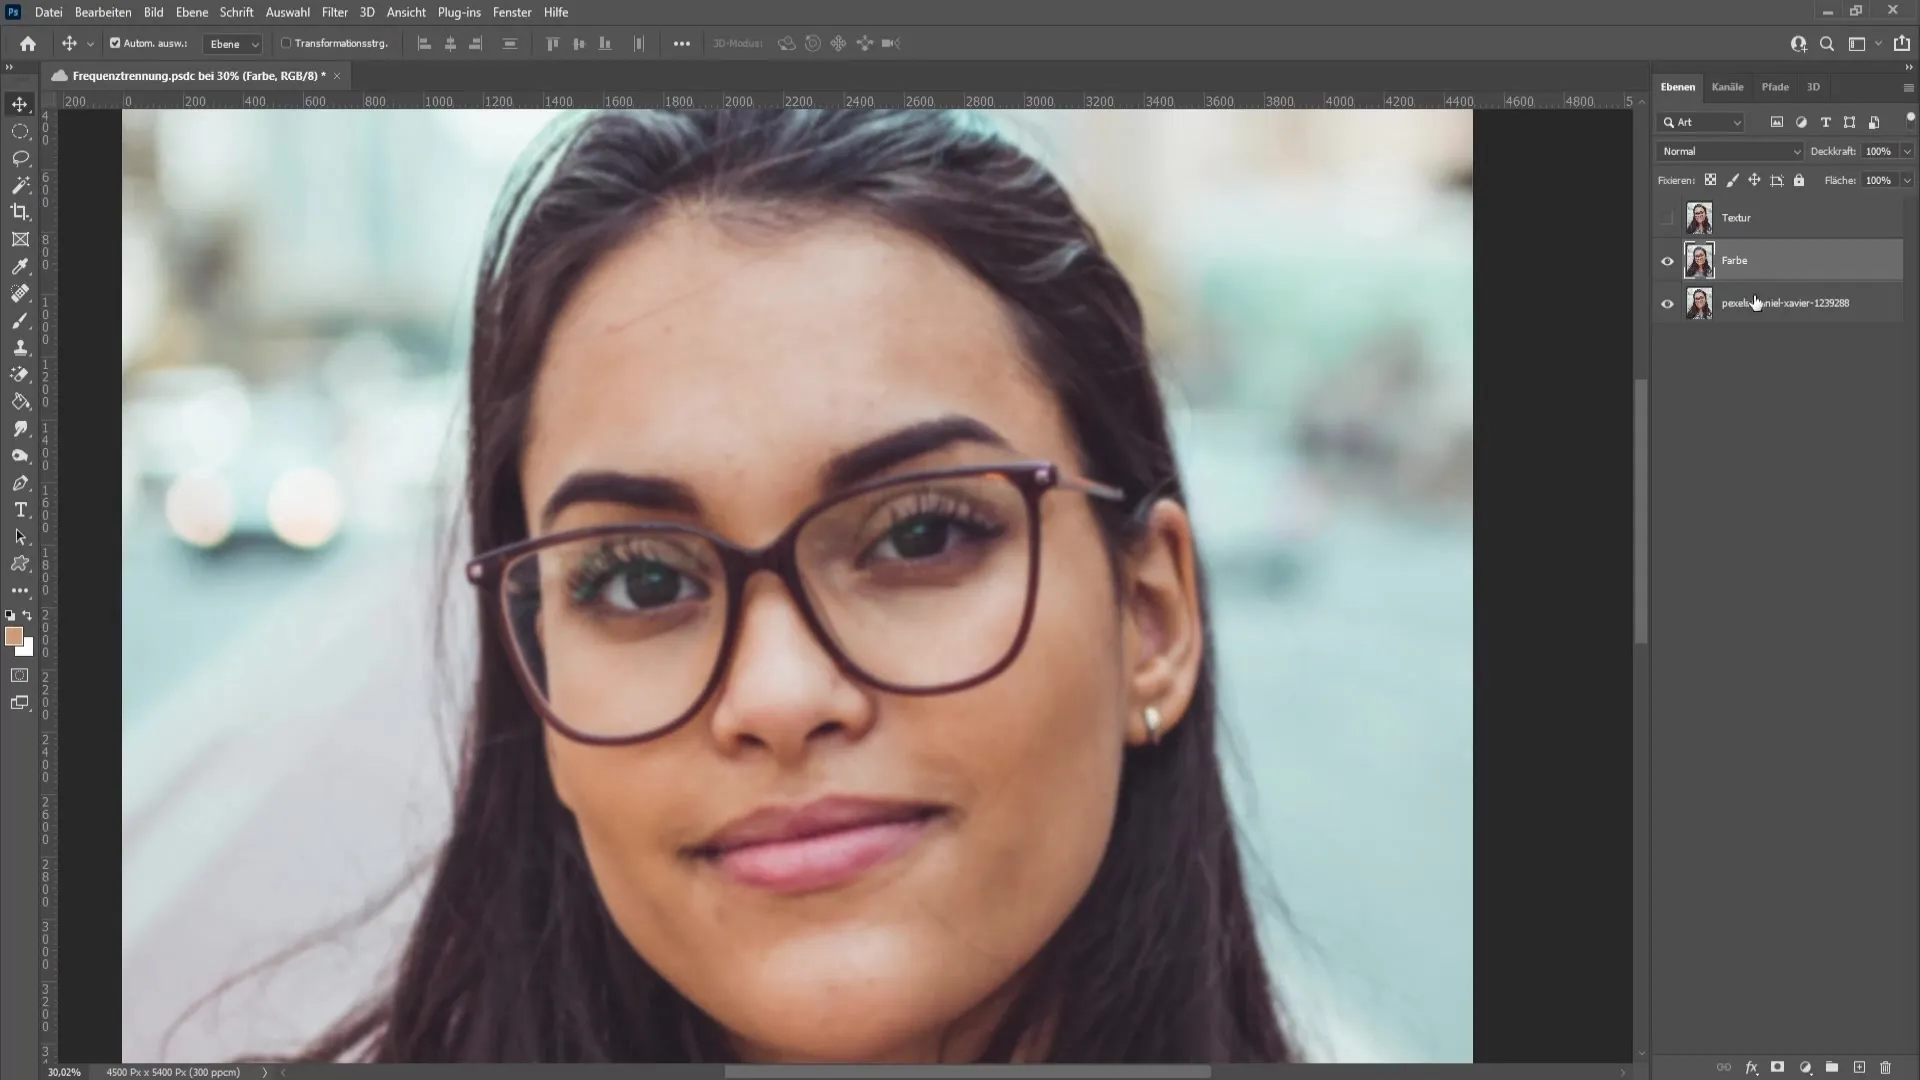The width and height of the screenshot is (1920, 1080).
Task: Click the Farbe layer thumbnail
Action: point(1700,260)
